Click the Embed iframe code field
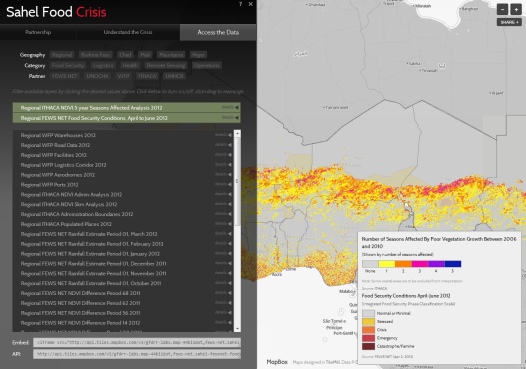 point(137,342)
